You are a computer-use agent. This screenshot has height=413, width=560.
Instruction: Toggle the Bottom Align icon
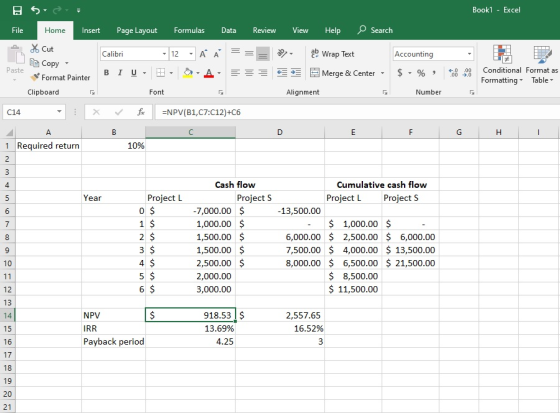point(263,54)
